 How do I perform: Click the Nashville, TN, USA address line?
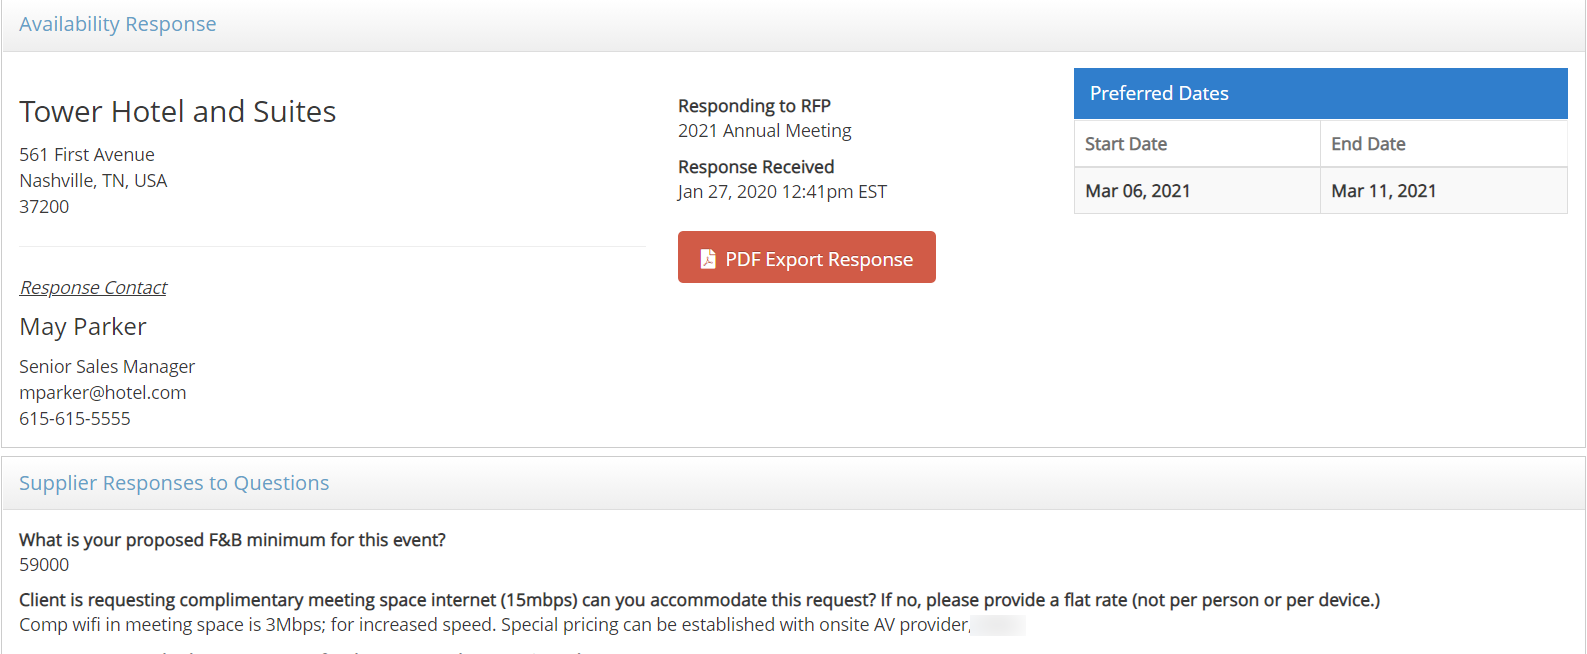click(x=93, y=181)
